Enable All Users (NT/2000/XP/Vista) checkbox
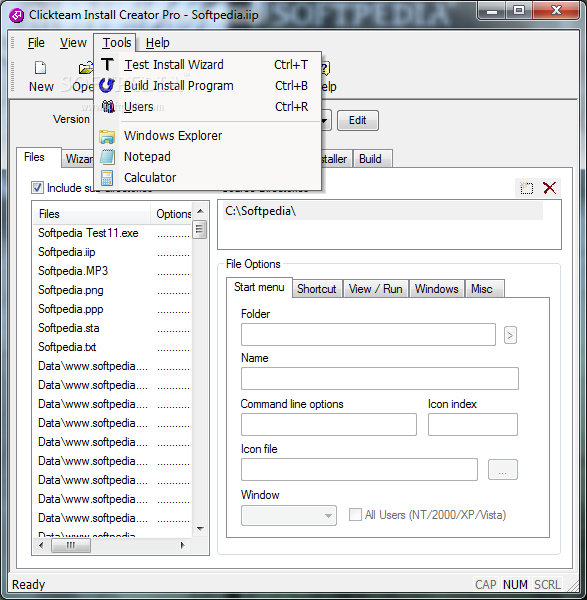 [355, 515]
